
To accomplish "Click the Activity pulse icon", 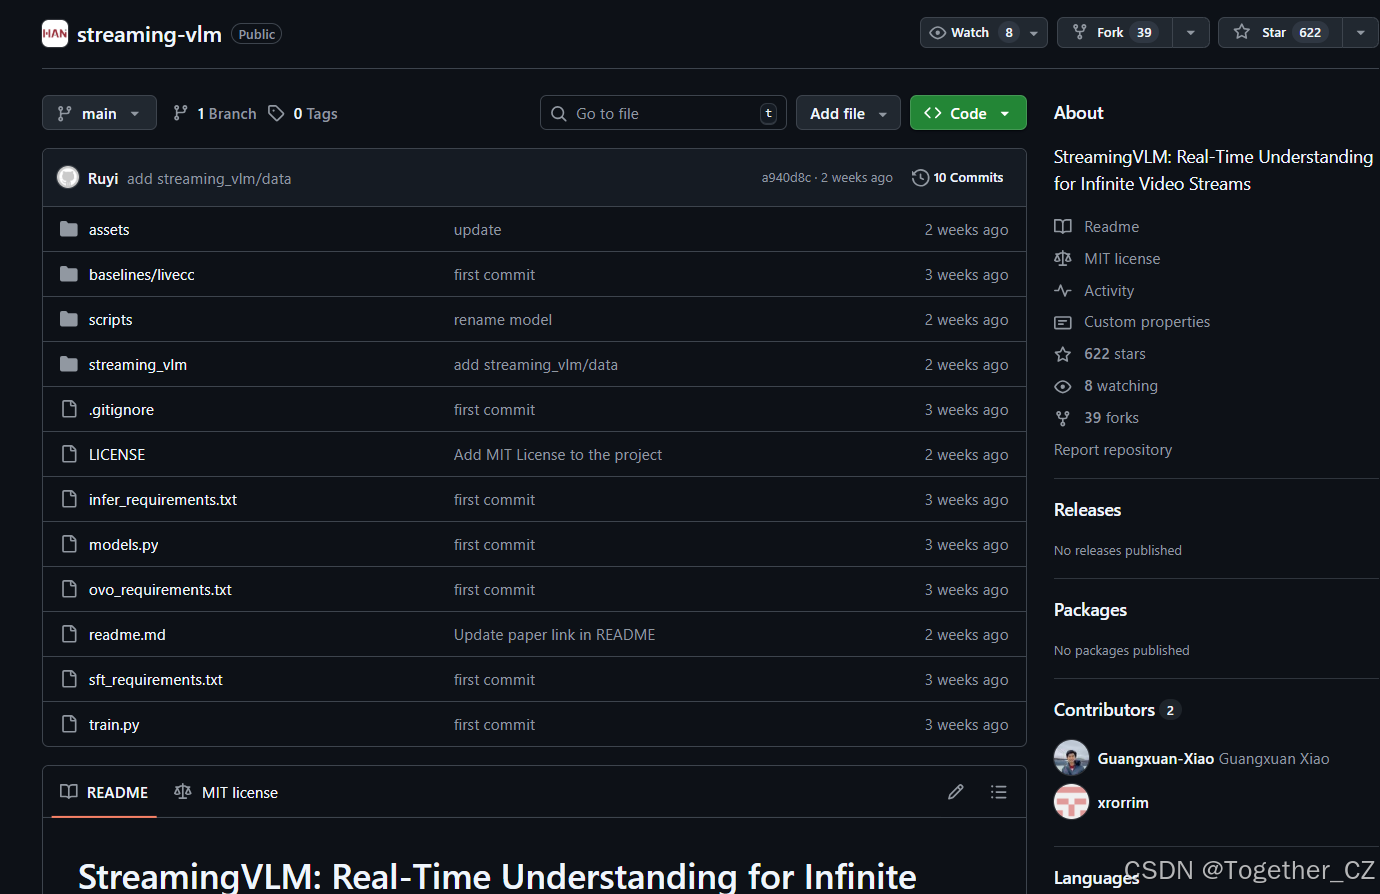I will pyautogui.click(x=1062, y=290).
